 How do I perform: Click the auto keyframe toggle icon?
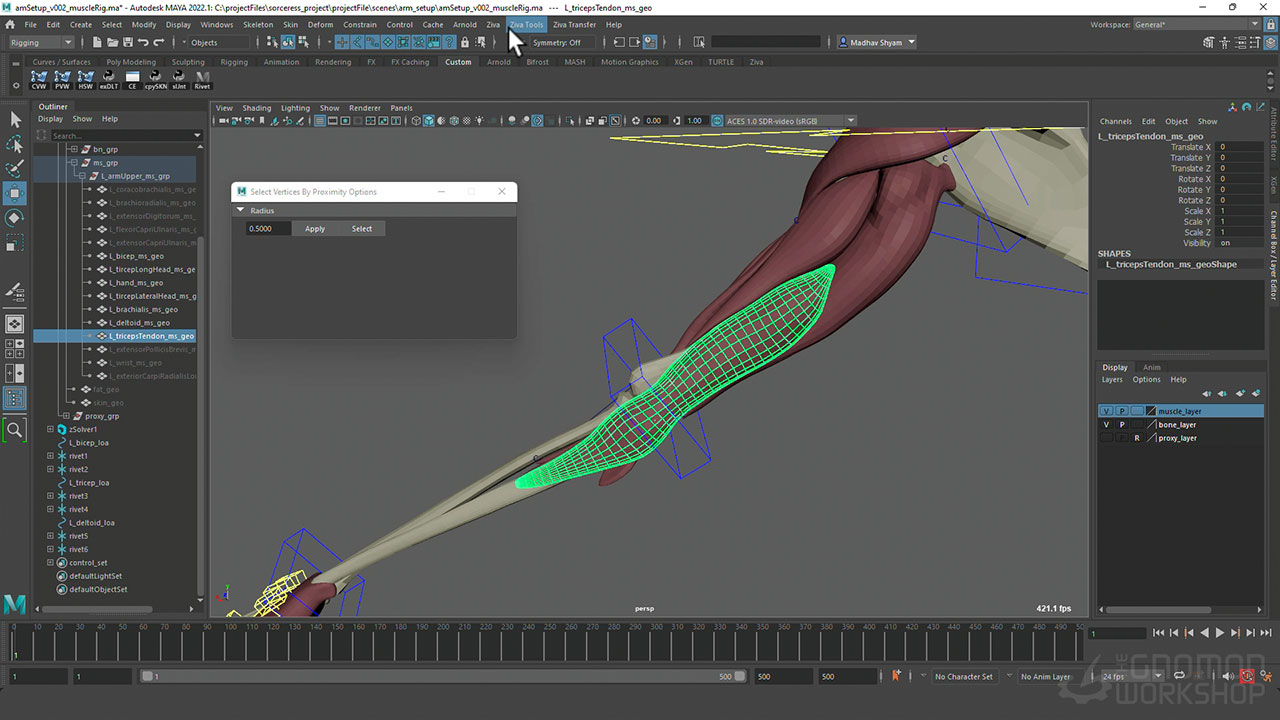point(1247,677)
